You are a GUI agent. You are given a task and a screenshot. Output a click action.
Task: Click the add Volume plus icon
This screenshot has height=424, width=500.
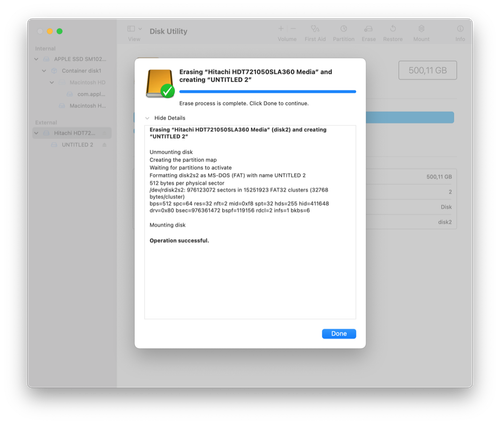(x=281, y=29)
